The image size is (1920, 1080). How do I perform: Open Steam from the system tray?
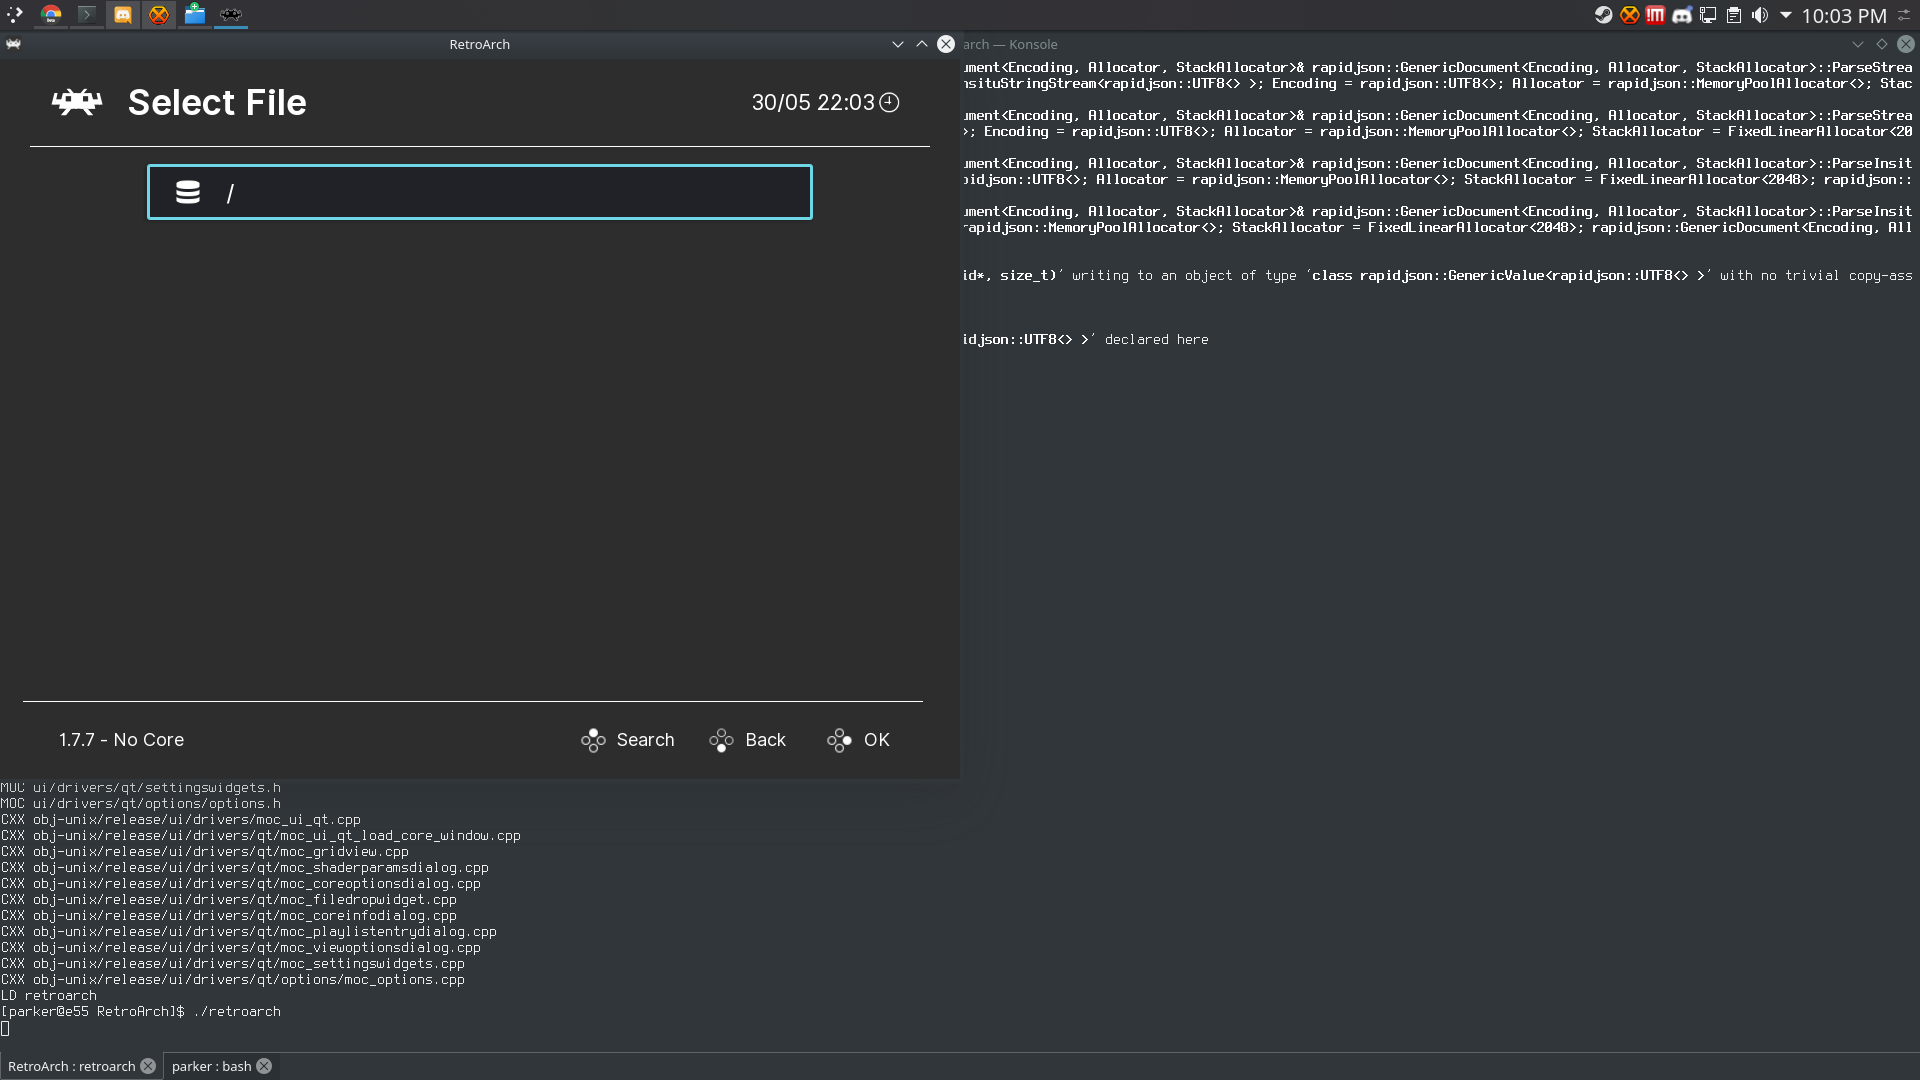[1603, 15]
